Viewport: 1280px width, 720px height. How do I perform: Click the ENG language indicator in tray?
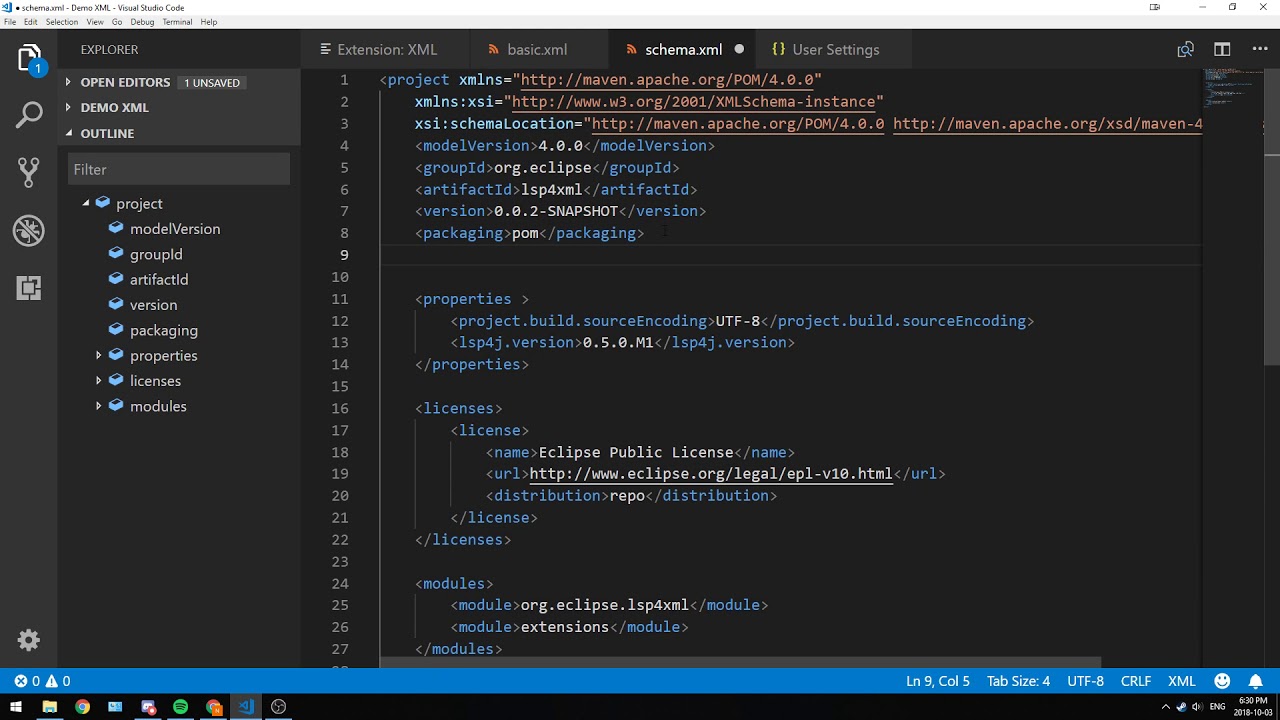click(1217, 707)
